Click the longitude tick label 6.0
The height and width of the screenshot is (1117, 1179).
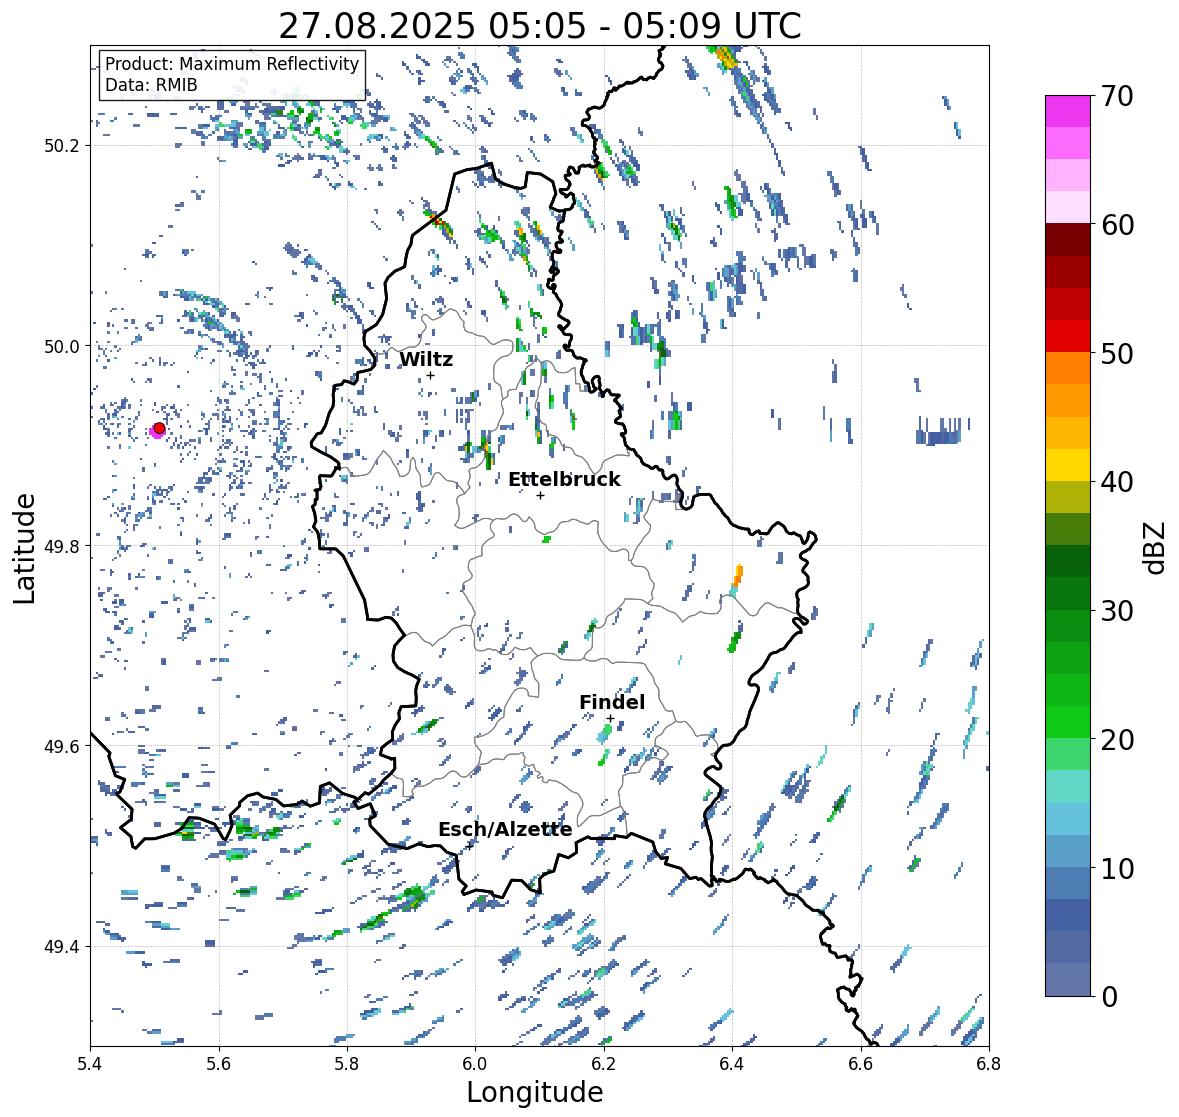pyautogui.click(x=475, y=1063)
